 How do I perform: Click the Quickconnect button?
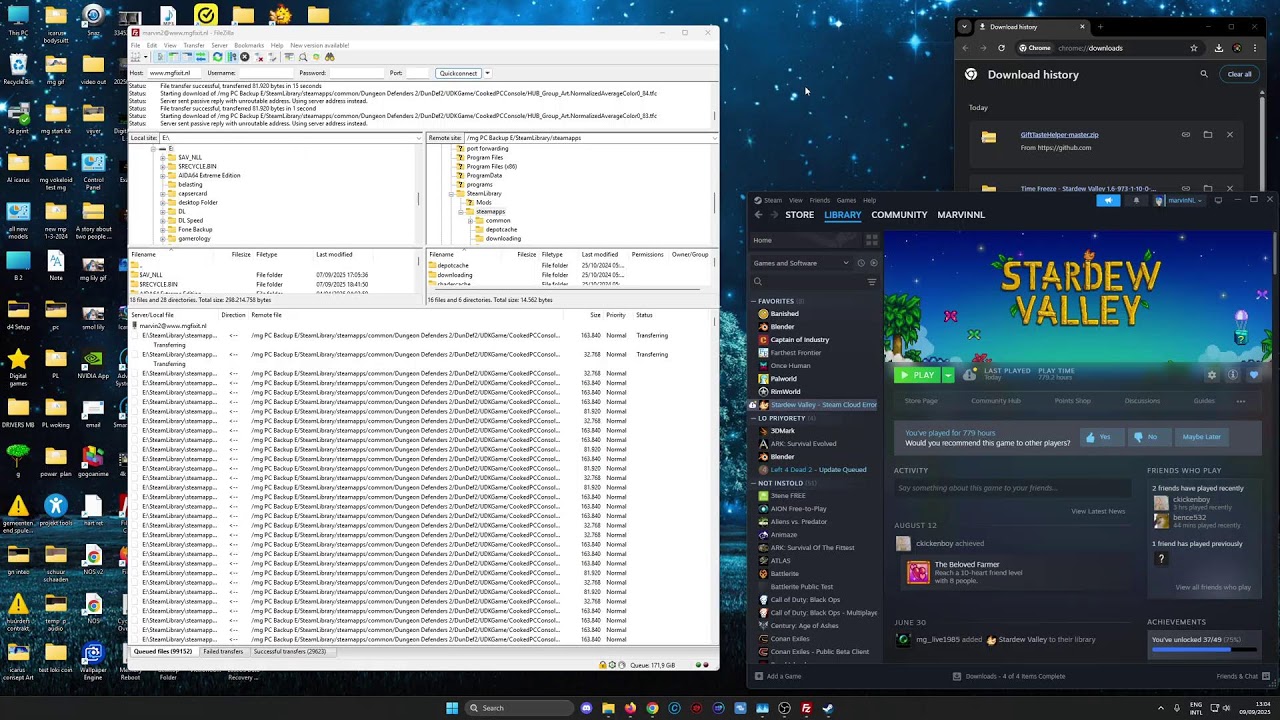click(x=458, y=73)
